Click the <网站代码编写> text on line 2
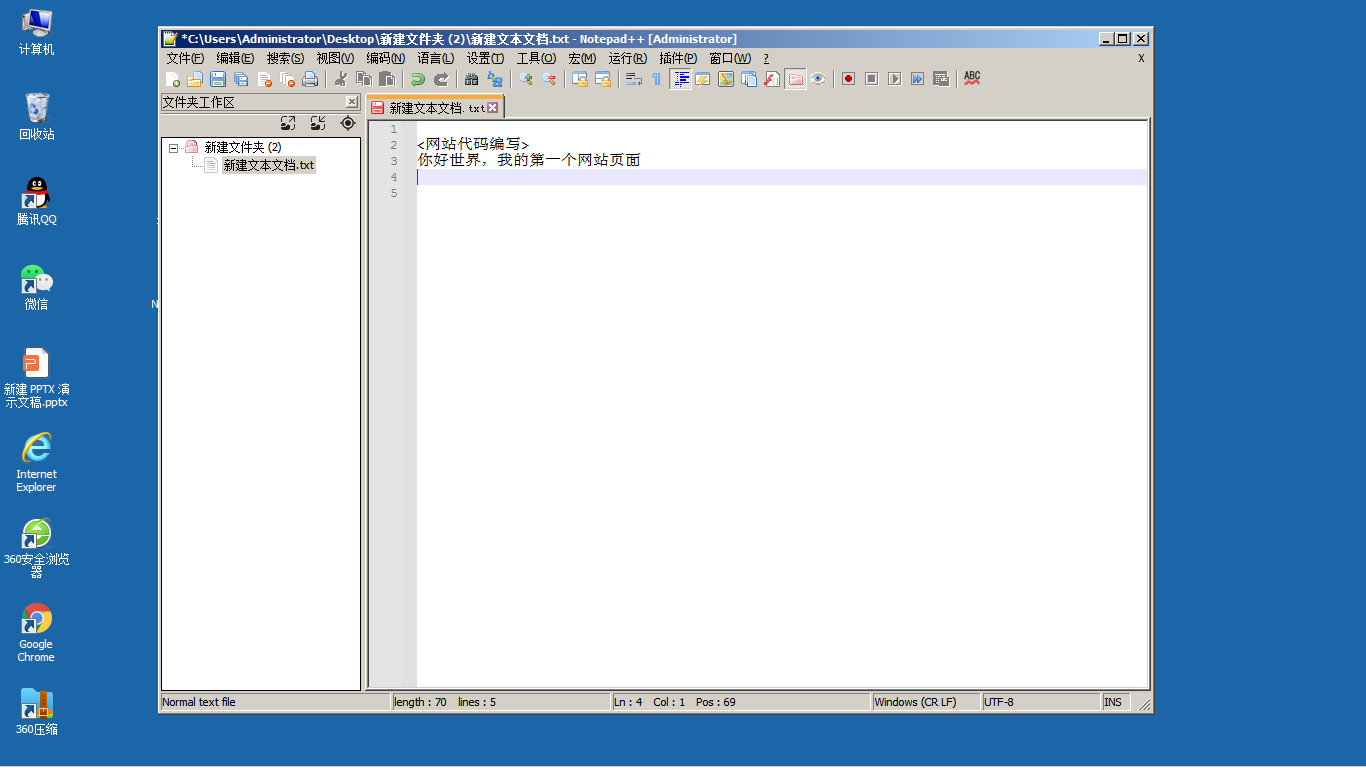Screen dimensions: 1366x768 tap(473, 145)
